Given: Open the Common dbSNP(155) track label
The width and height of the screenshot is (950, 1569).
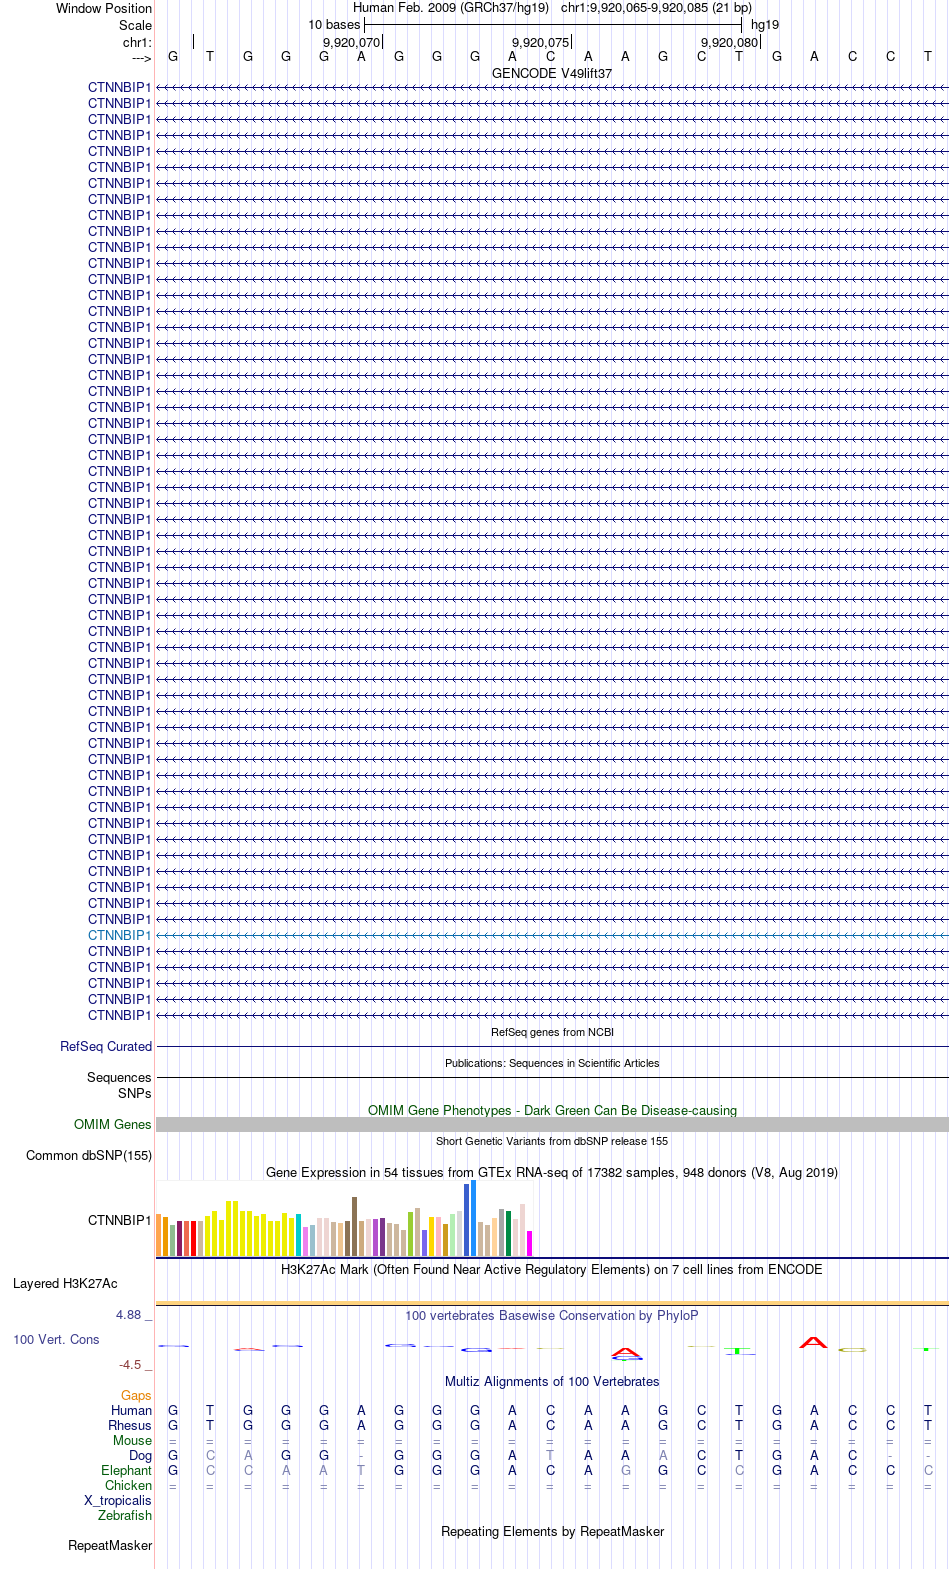Looking at the screenshot, I should coord(89,1155).
